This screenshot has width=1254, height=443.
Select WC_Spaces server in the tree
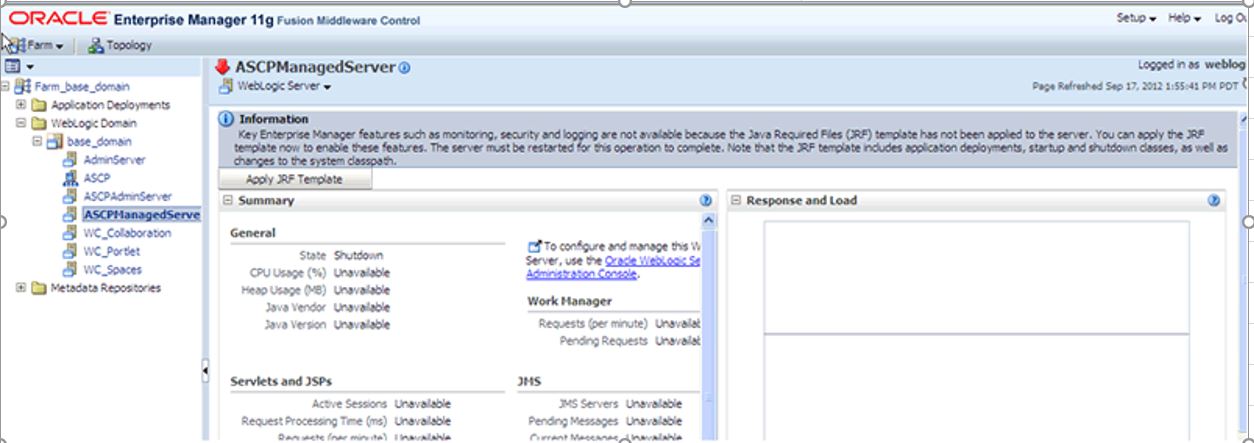tap(112, 269)
